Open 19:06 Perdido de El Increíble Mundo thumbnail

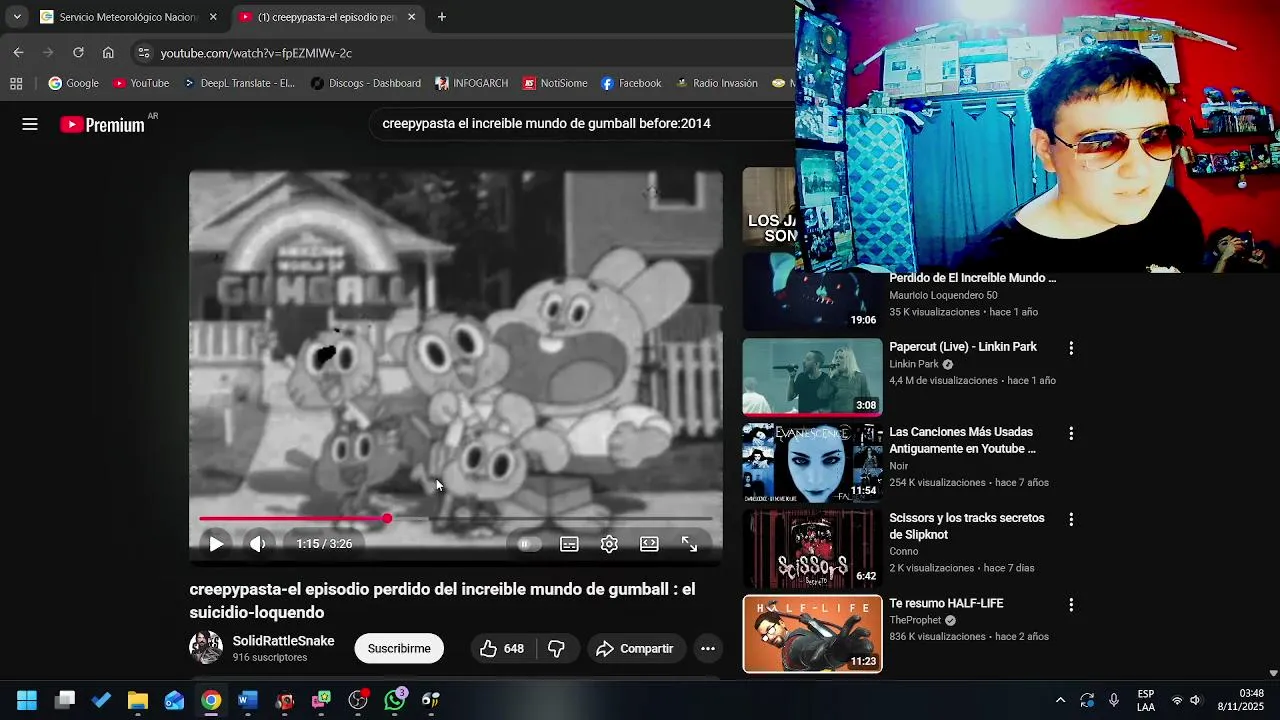pos(812,292)
